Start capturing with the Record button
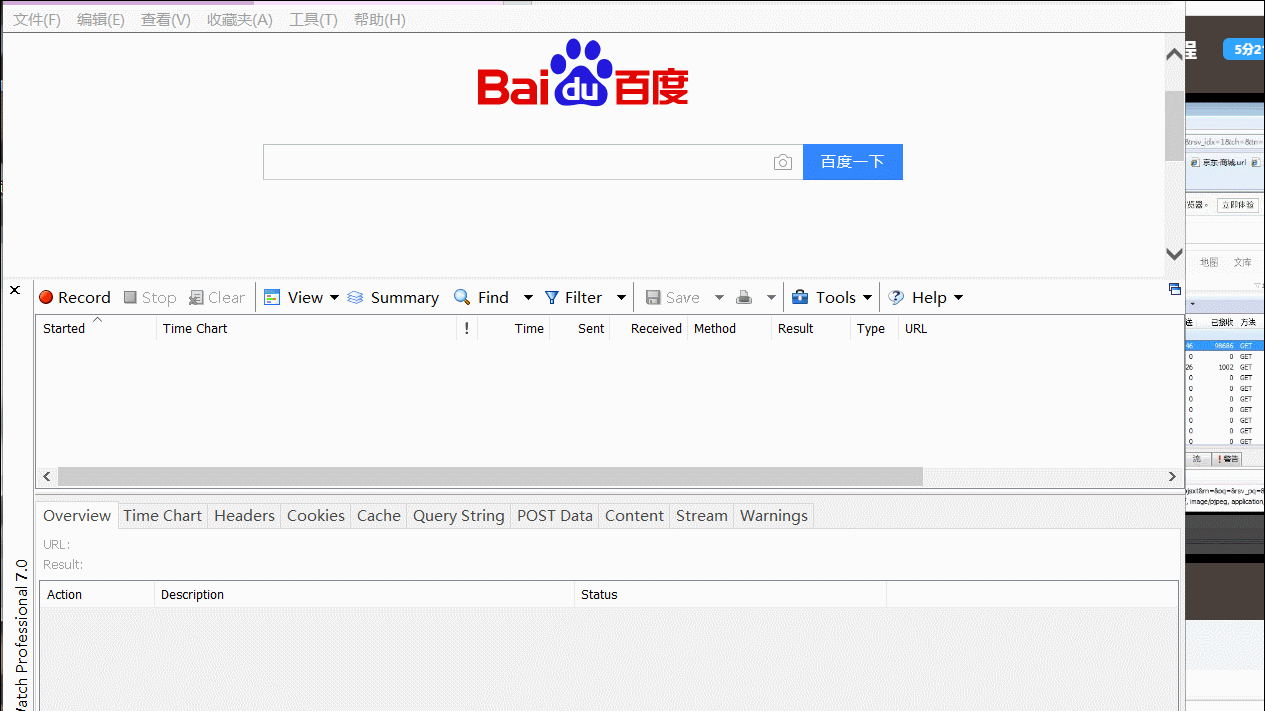The image size is (1265, 711). click(x=74, y=297)
